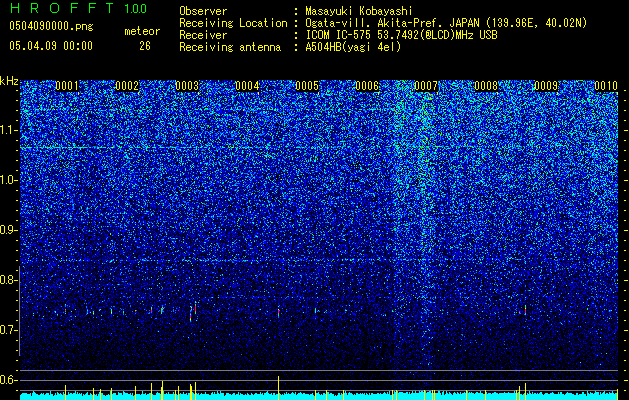Click the receiver value ICOM IC-575 53.7492 MHz
The height and width of the screenshot is (400, 629).
401,35
